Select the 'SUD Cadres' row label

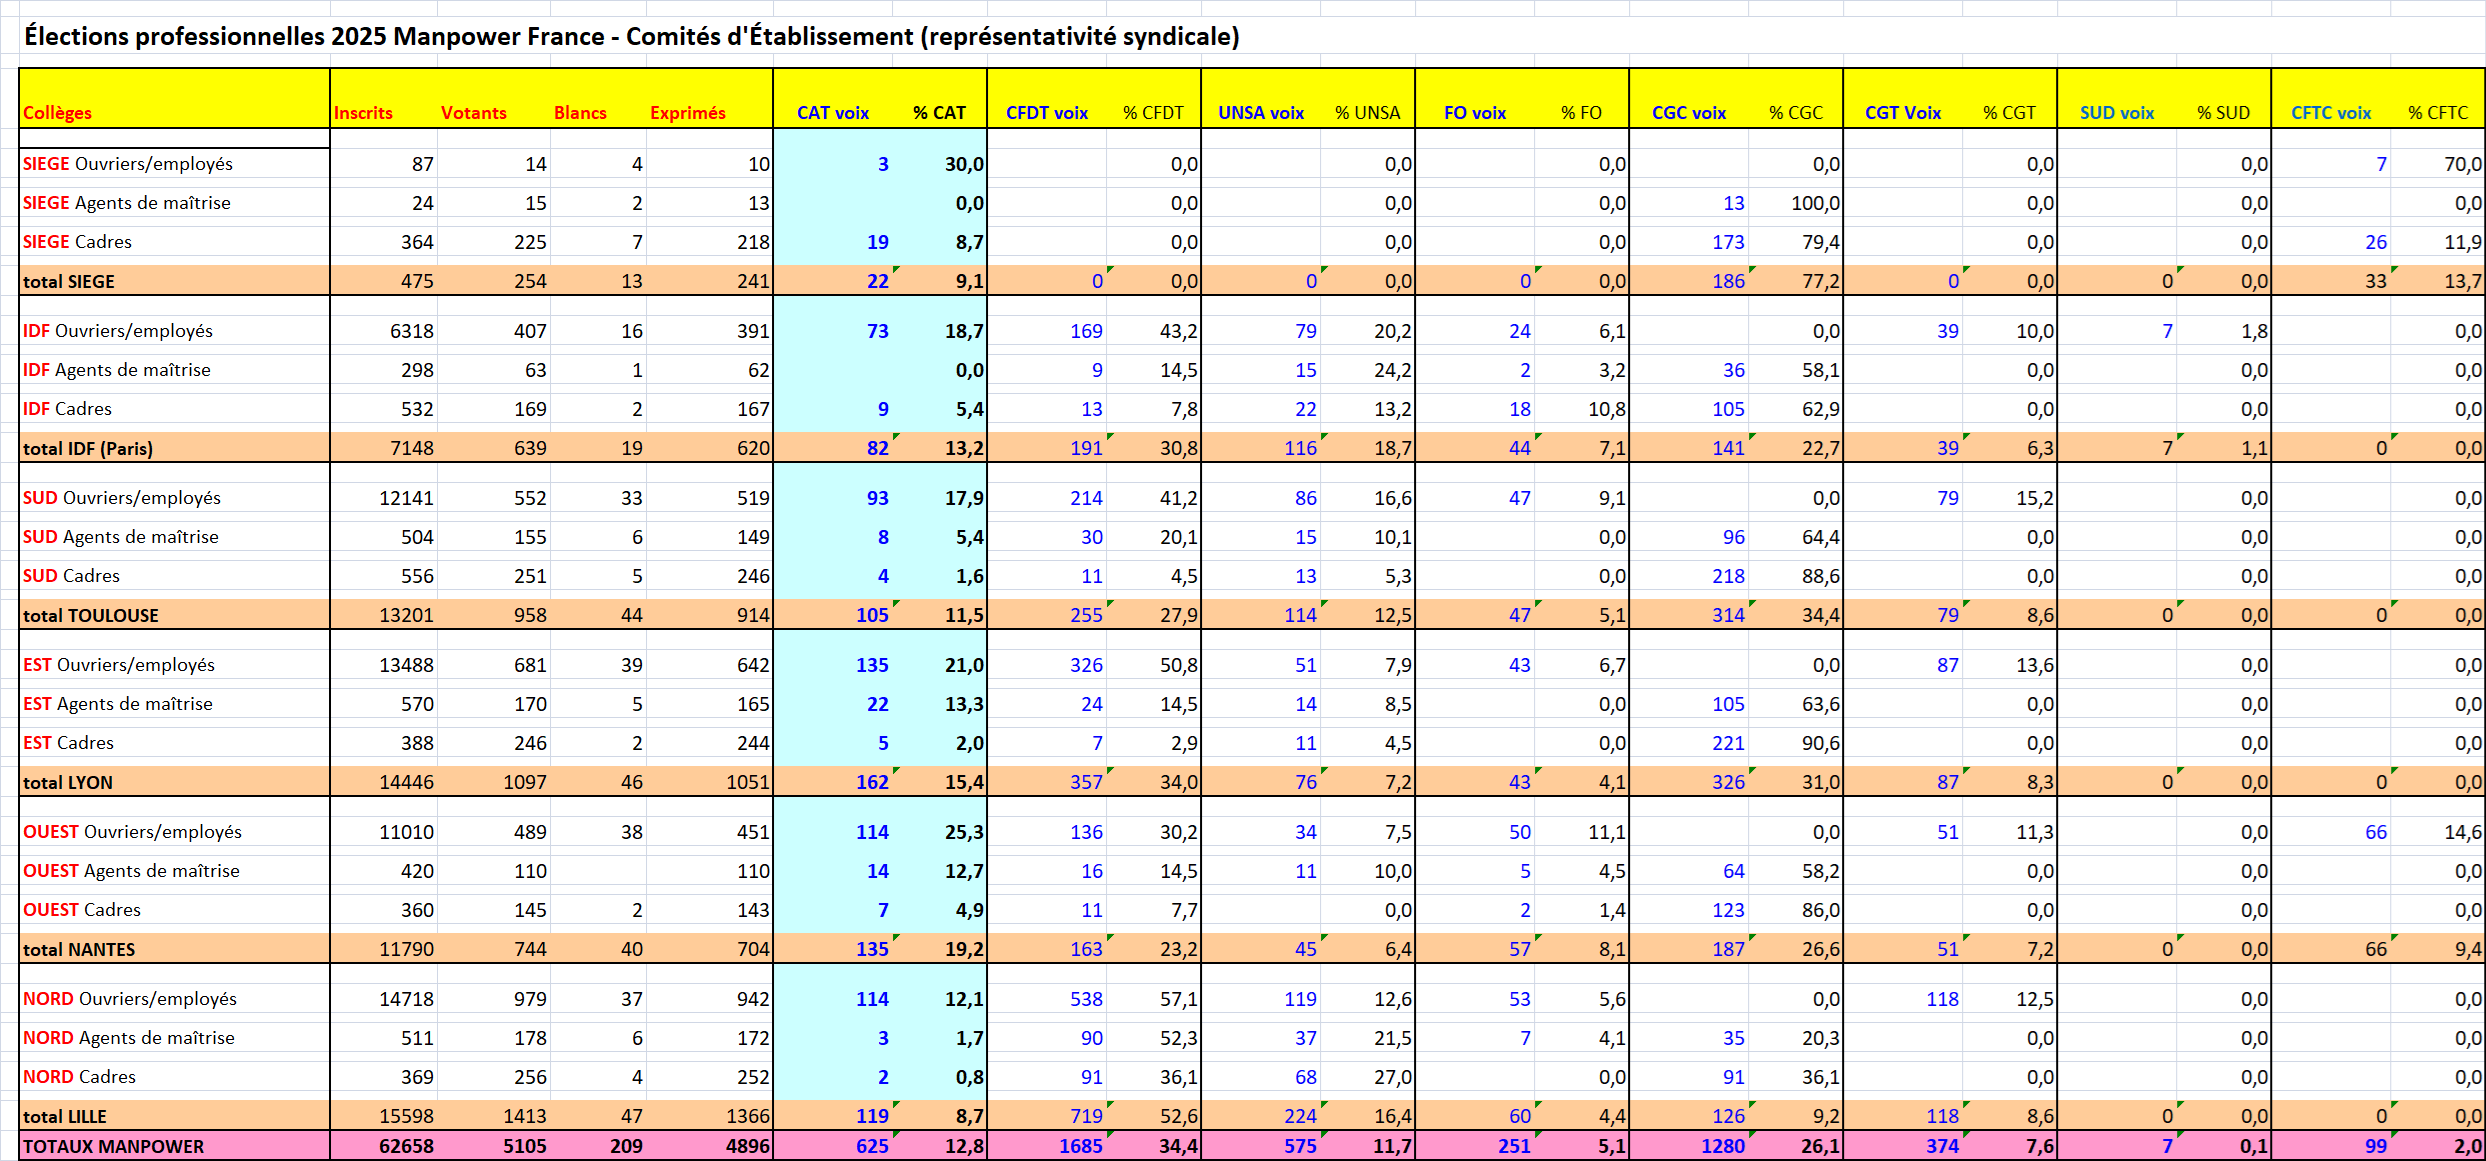tap(71, 576)
